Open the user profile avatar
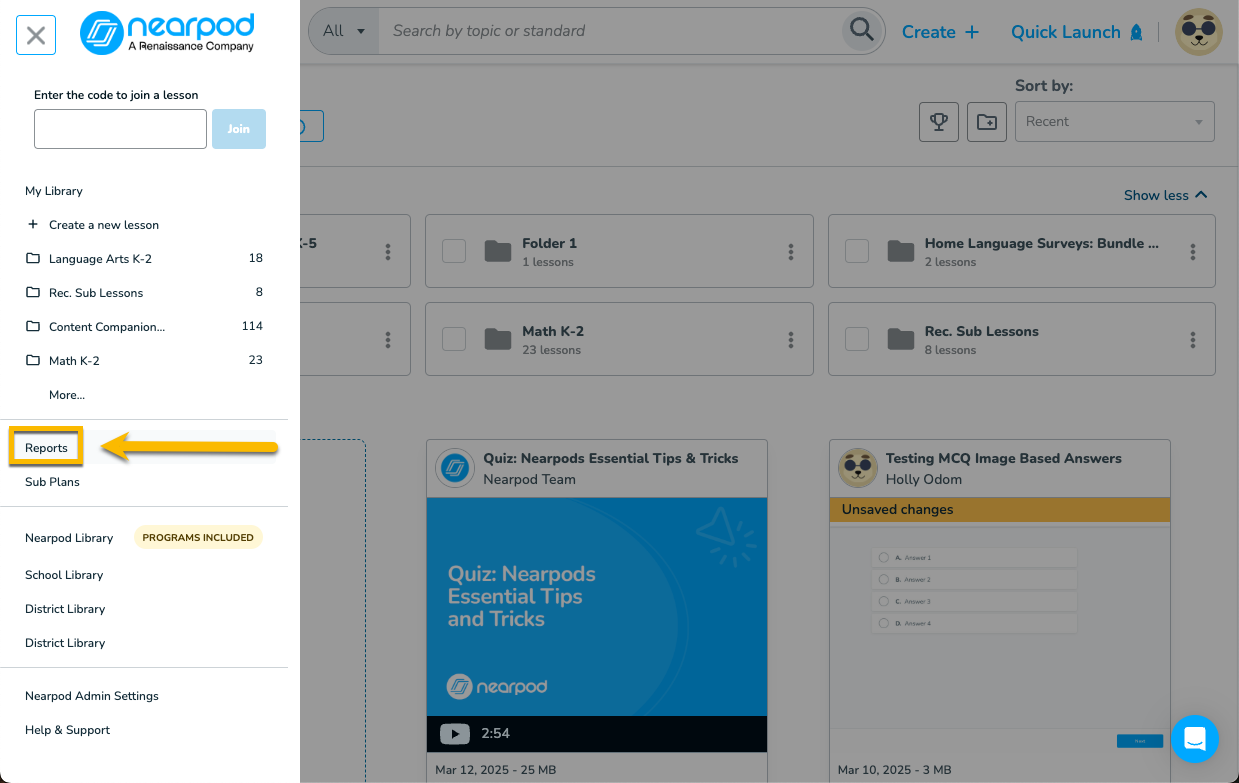 click(x=1197, y=32)
